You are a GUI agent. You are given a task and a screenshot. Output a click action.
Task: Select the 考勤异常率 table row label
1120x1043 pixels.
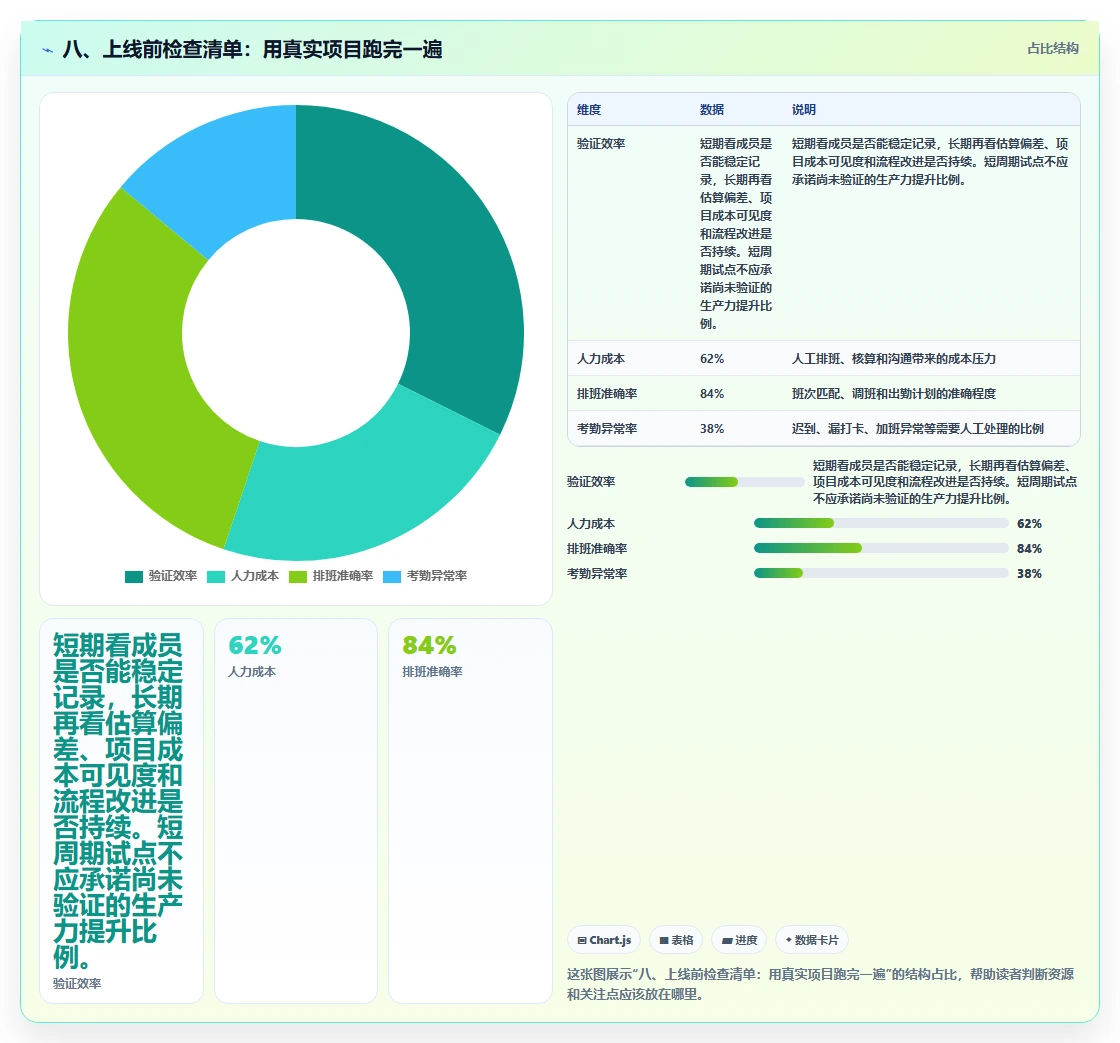tap(607, 429)
